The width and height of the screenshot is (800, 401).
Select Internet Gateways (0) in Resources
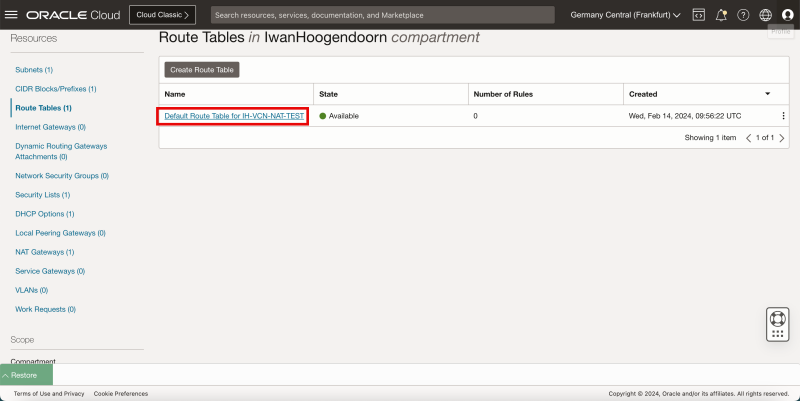point(50,127)
